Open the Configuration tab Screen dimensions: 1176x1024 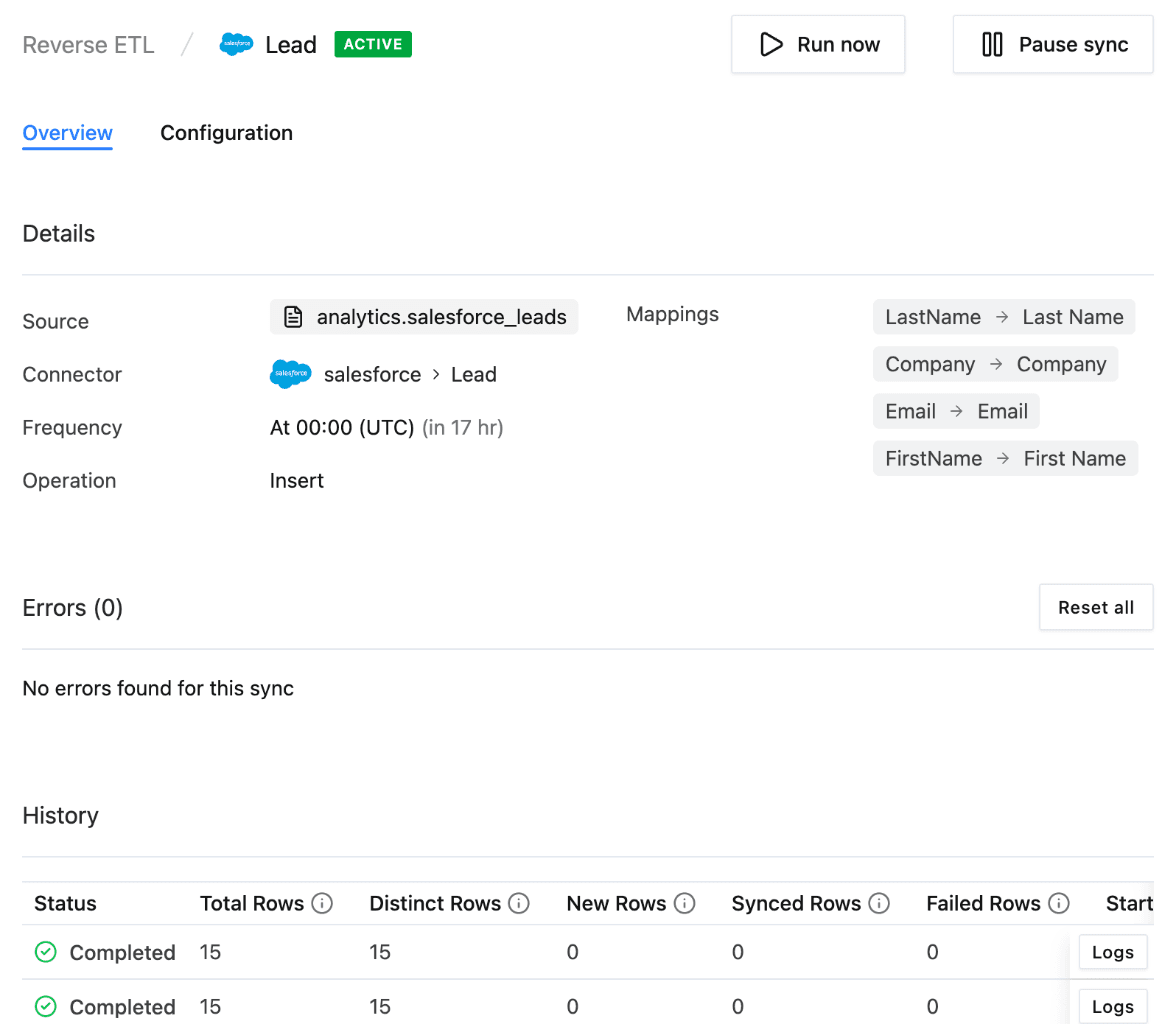226,133
